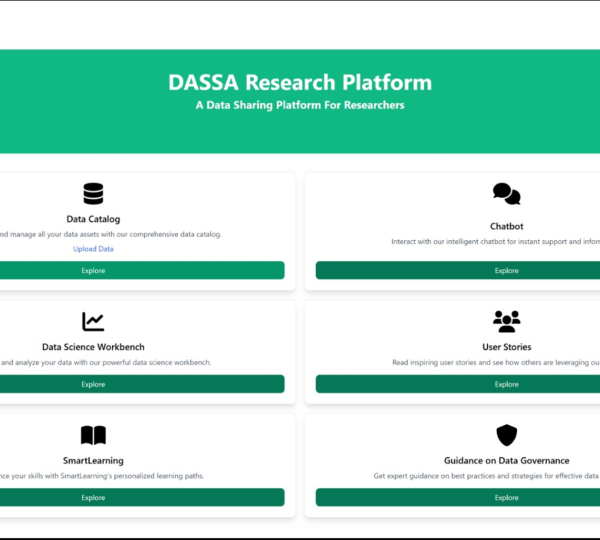Viewport: 600px width, 540px height.
Task: Click the Chatbot card heading
Action: coord(507,226)
